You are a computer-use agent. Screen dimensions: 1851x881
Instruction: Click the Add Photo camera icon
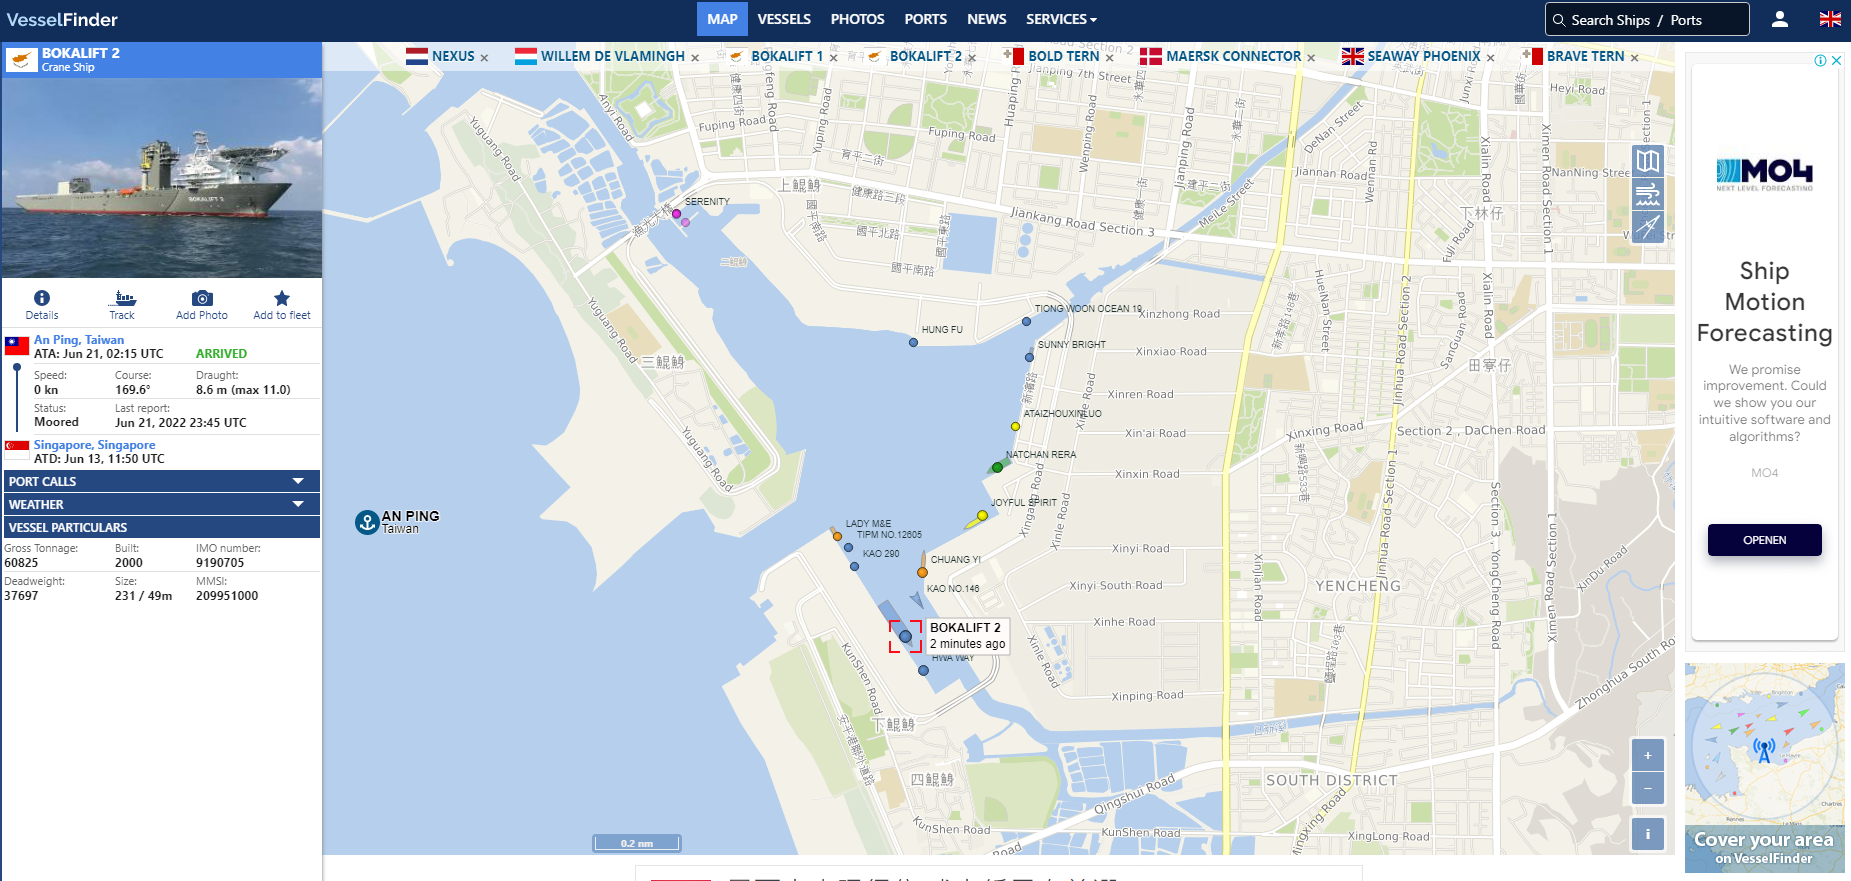pyautogui.click(x=202, y=299)
